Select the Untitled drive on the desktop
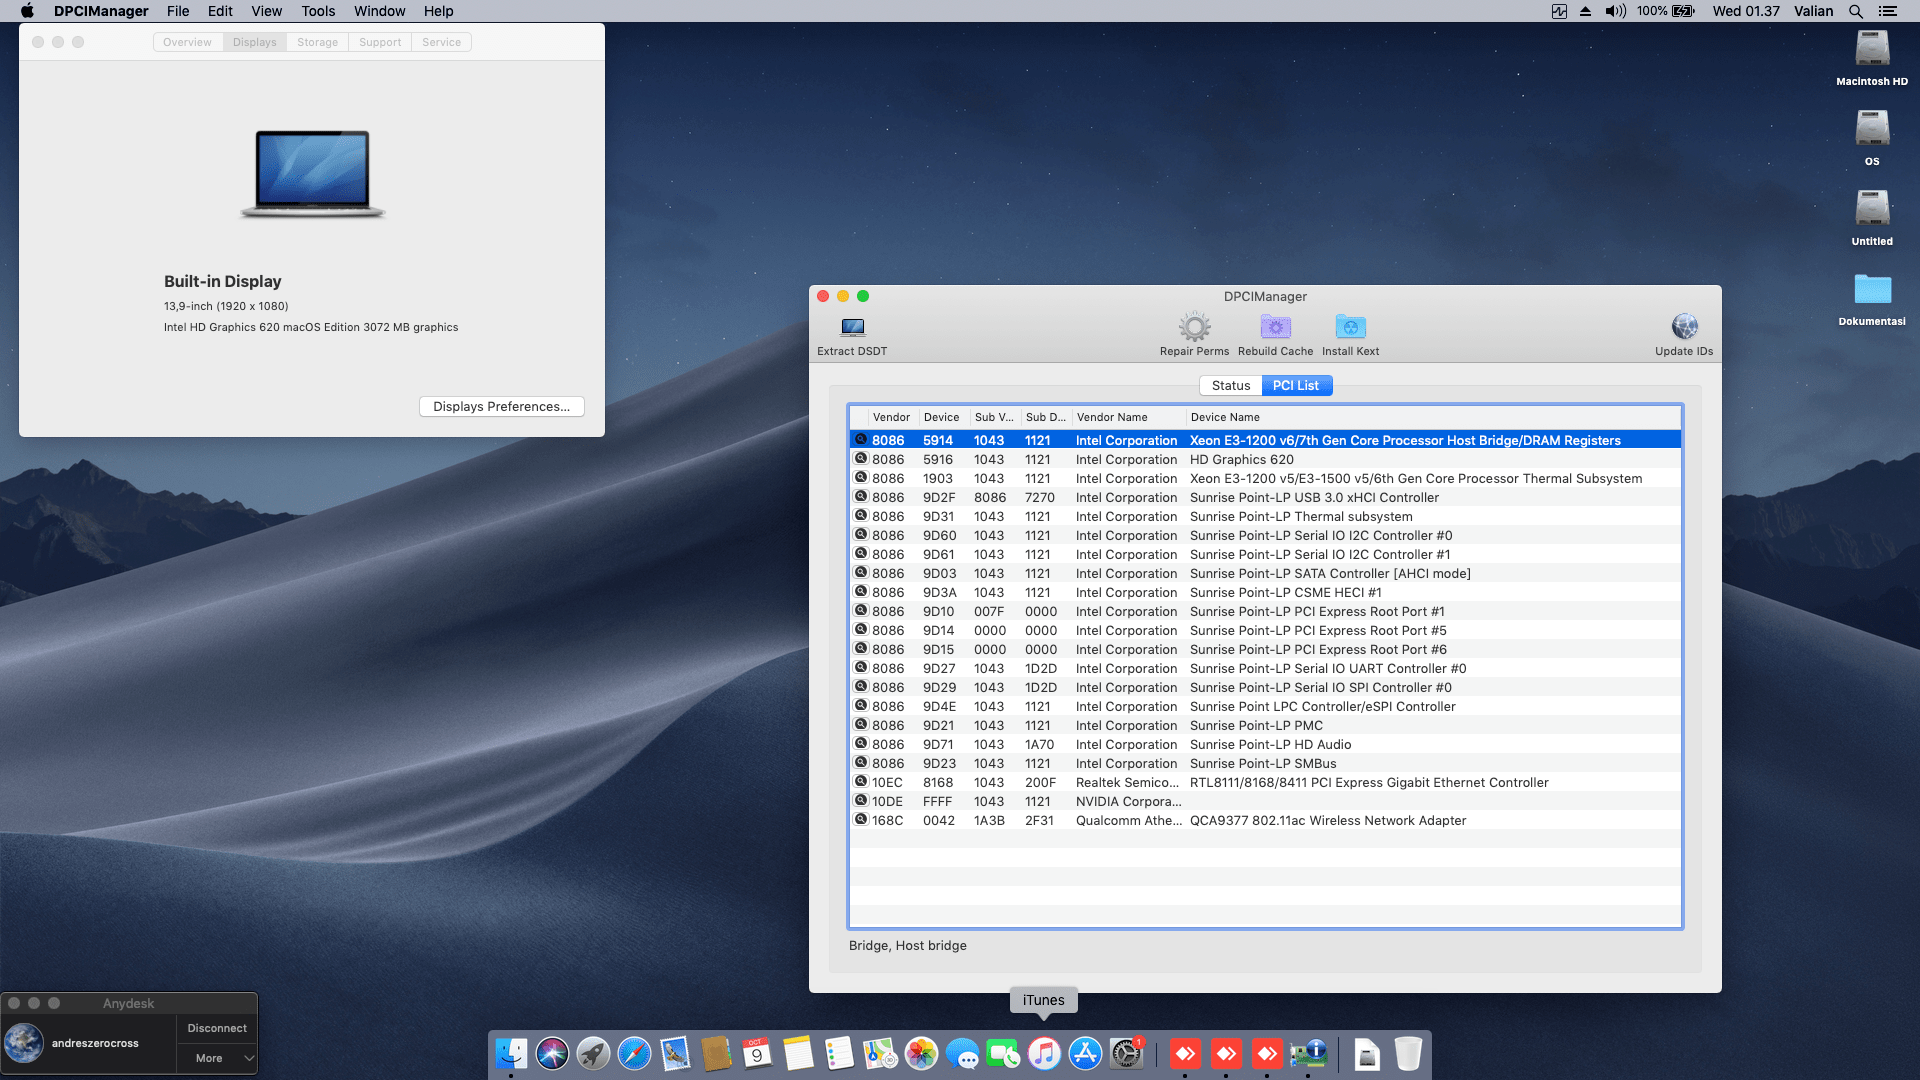This screenshot has height=1080, width=1920. coord(1872,208)
